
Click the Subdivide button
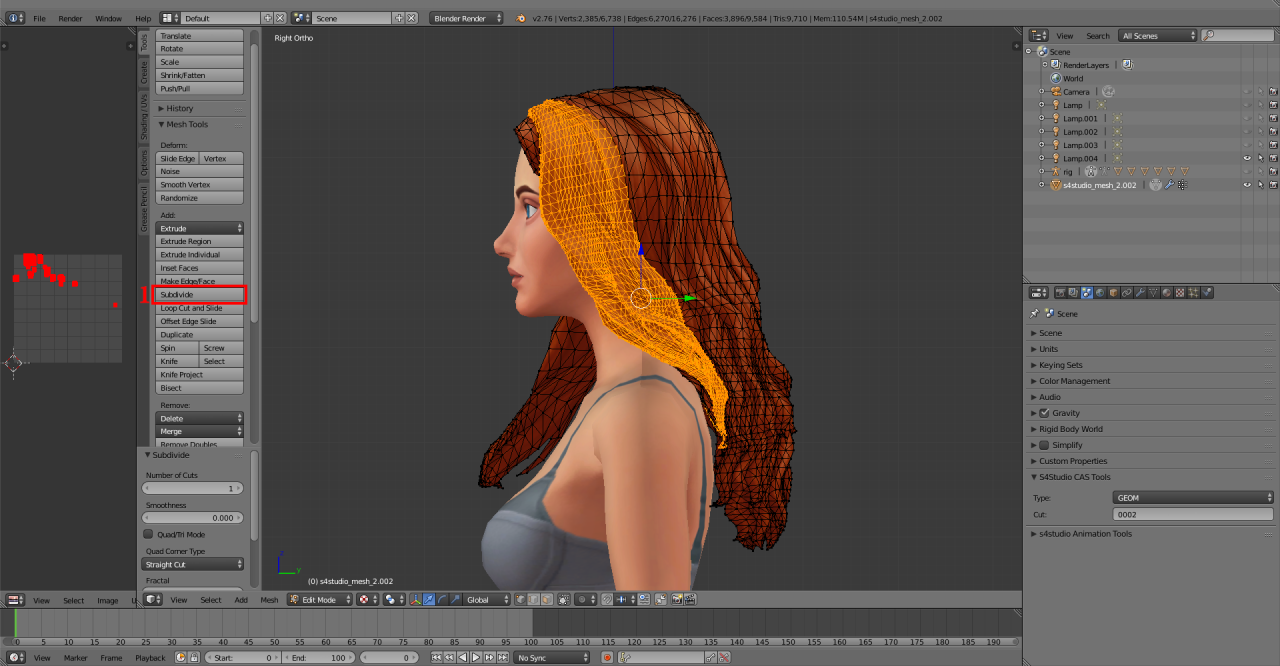coord(200,295)
